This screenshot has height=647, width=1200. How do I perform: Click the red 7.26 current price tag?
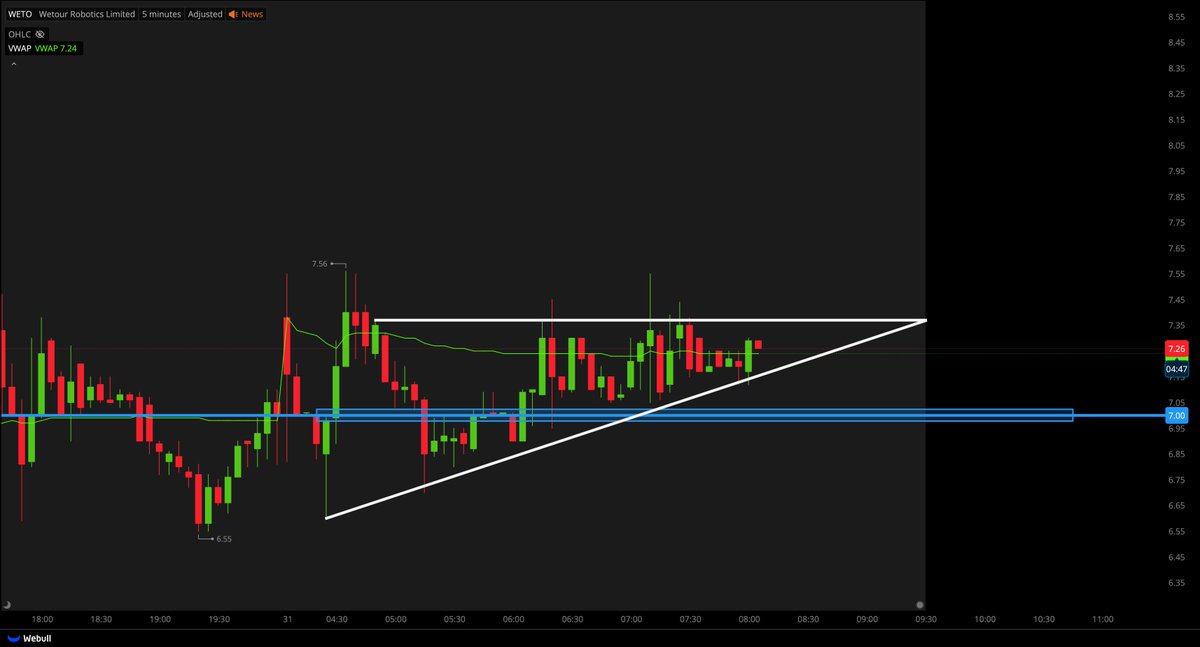click(1176, 348)
